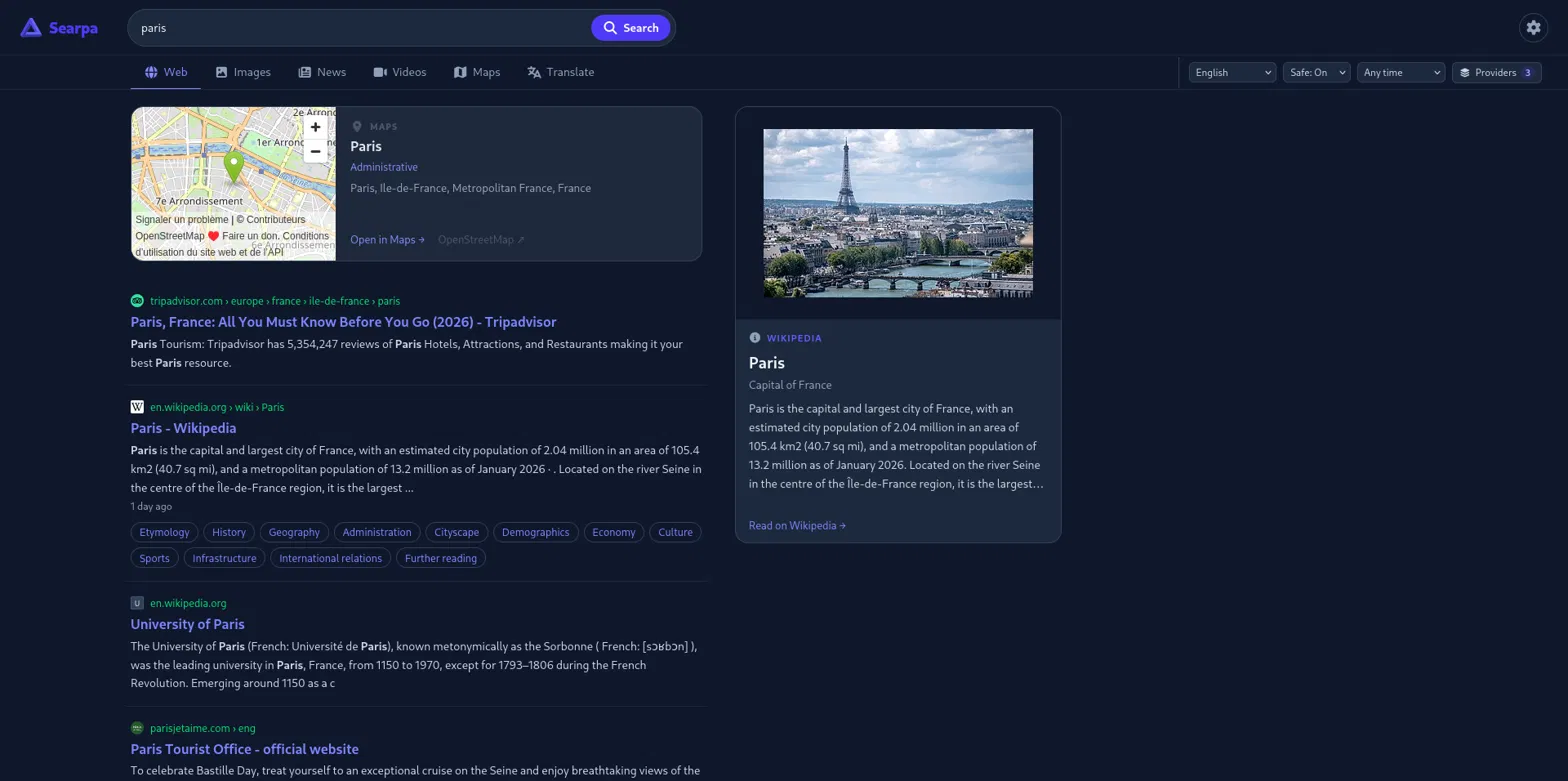Click the parisjetaime.com favicon
Image resolution: width=1568 pixels, height=781 pixels.
(137, 728)
